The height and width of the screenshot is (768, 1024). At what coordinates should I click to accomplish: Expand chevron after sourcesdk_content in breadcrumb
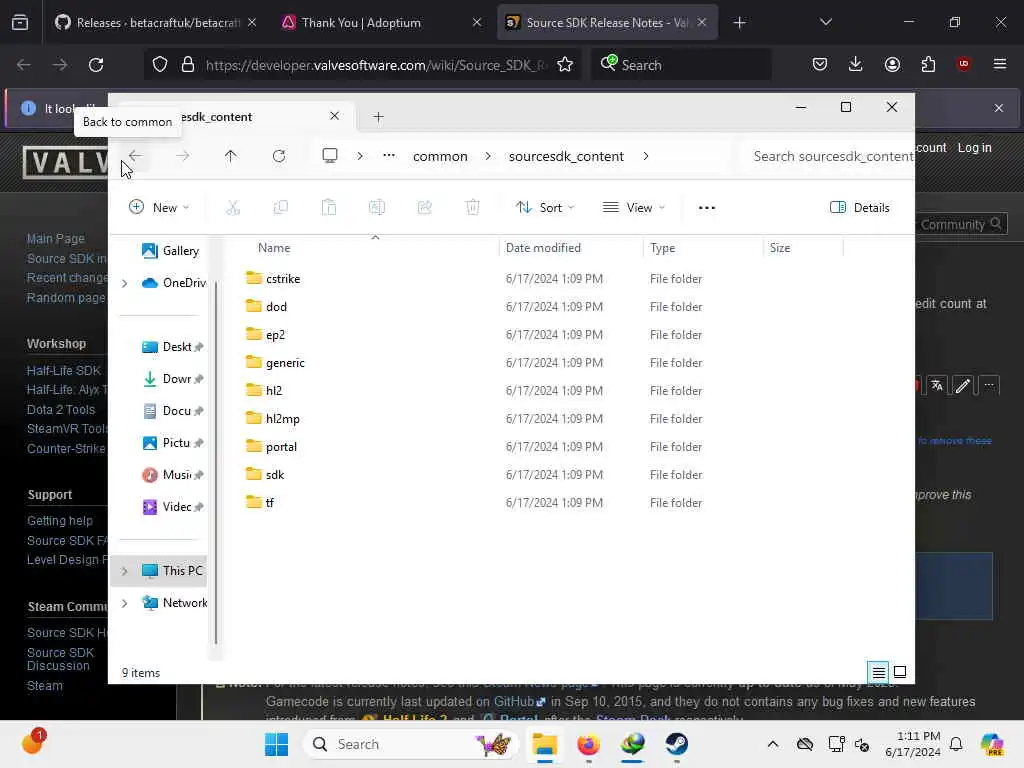coord(645,156)
